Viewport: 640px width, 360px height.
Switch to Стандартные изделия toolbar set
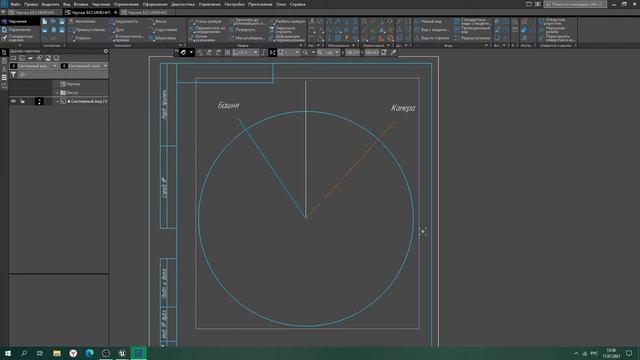click(20, 38)
